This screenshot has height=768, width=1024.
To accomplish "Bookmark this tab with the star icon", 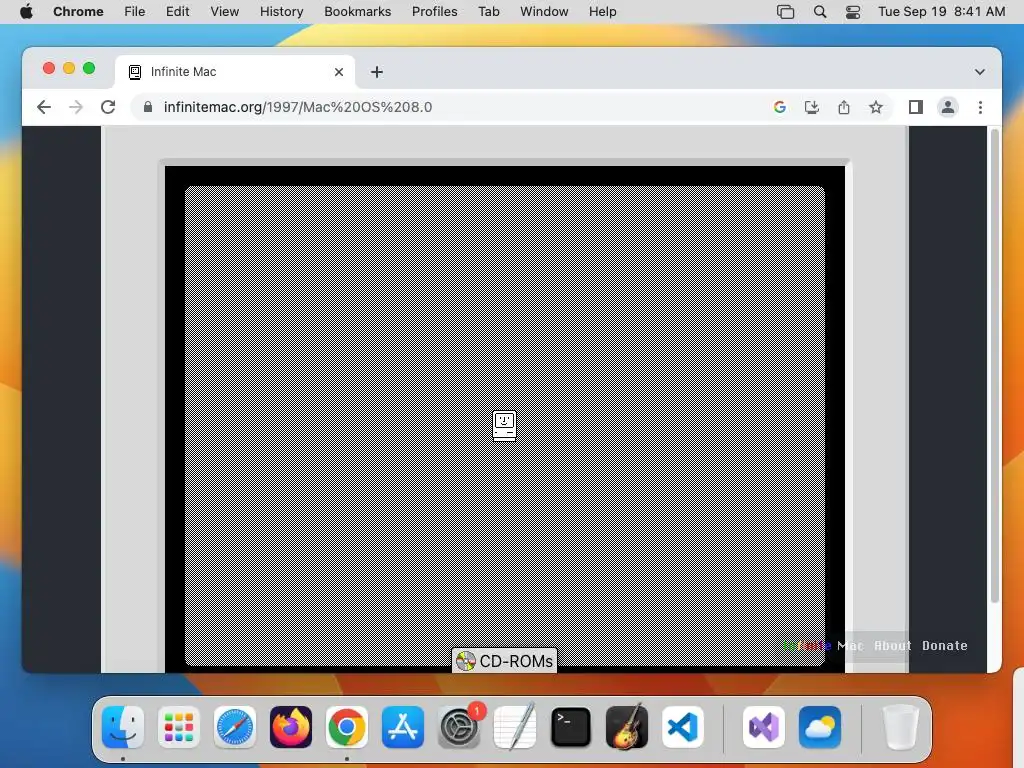I will click(x=876, y=107).
